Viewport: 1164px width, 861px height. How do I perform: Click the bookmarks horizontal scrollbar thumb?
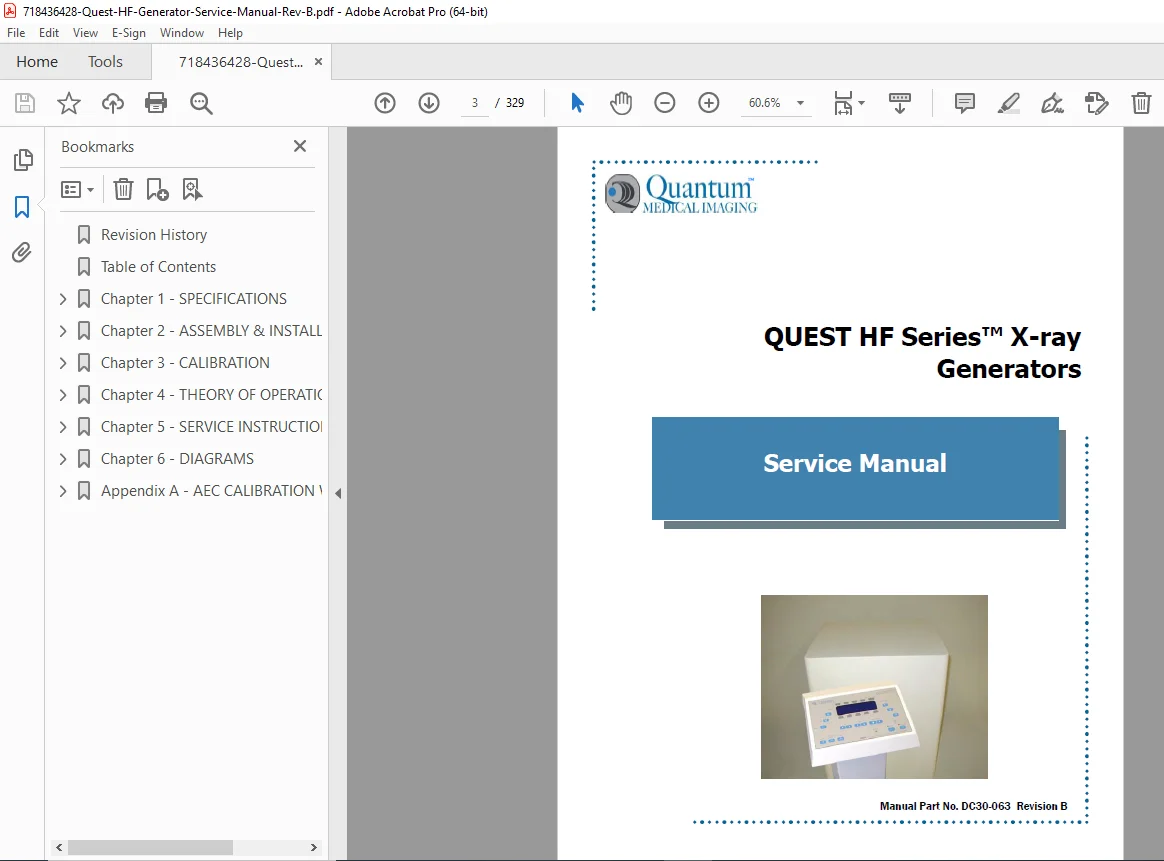[x=150, y=848]
